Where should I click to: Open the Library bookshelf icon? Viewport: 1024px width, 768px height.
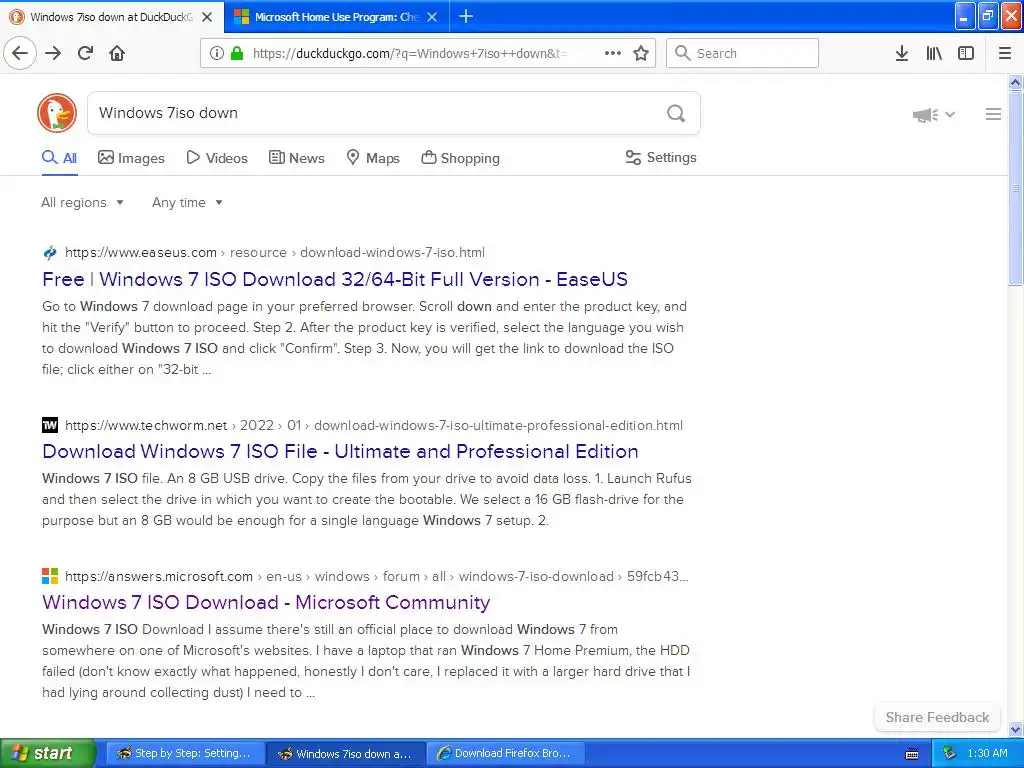934,53
